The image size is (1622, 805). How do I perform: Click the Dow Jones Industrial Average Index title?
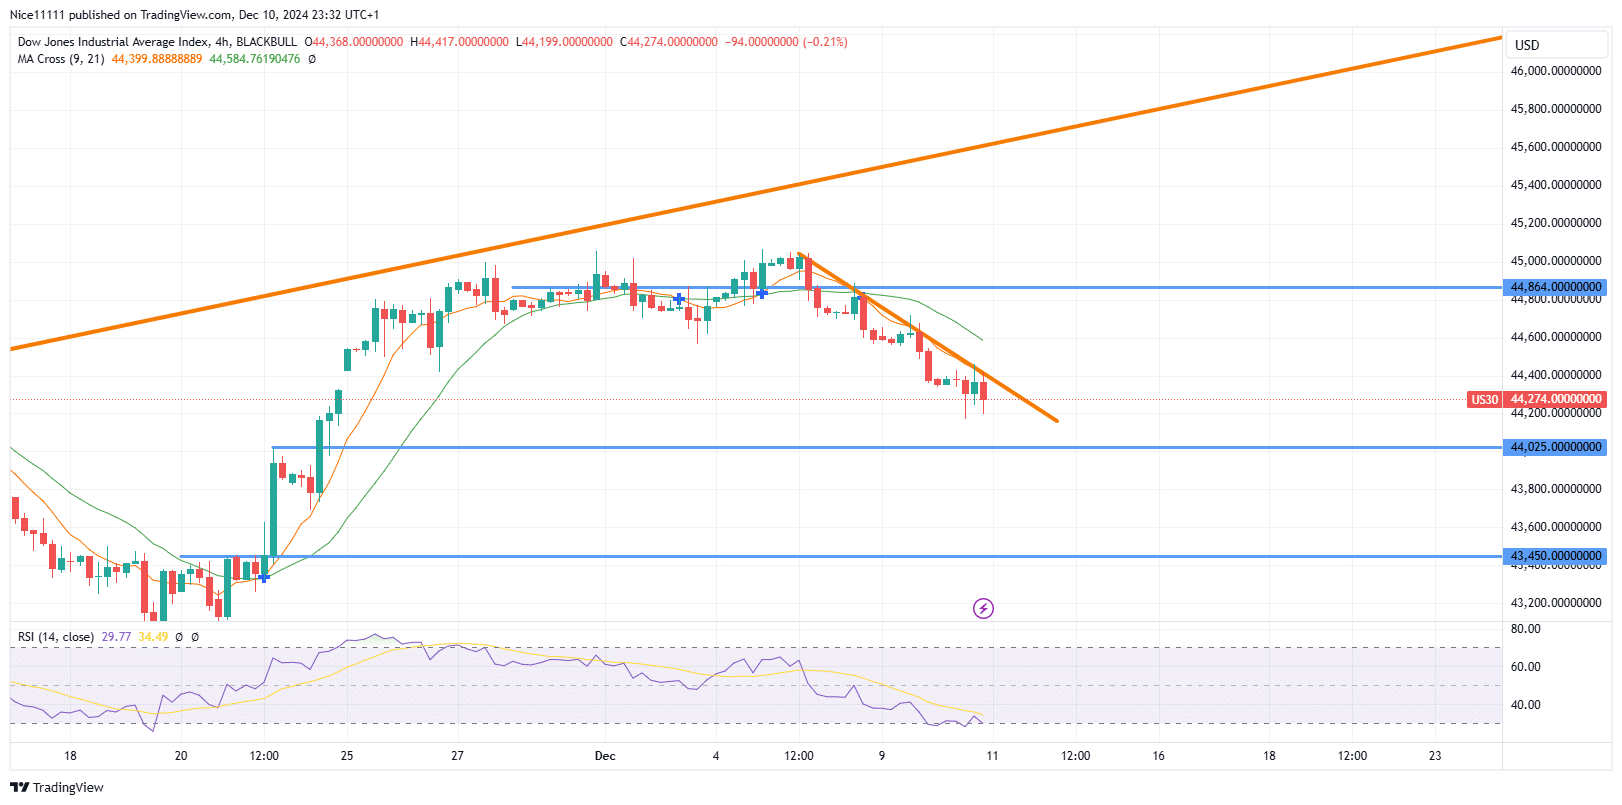113,42
